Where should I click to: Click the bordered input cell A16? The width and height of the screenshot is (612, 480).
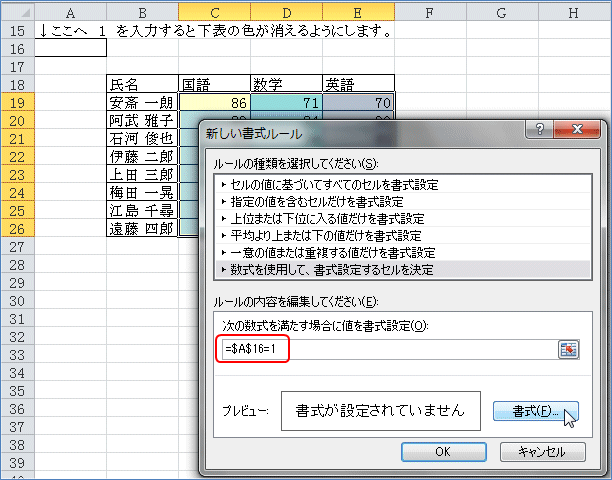(x=71, y=48)
